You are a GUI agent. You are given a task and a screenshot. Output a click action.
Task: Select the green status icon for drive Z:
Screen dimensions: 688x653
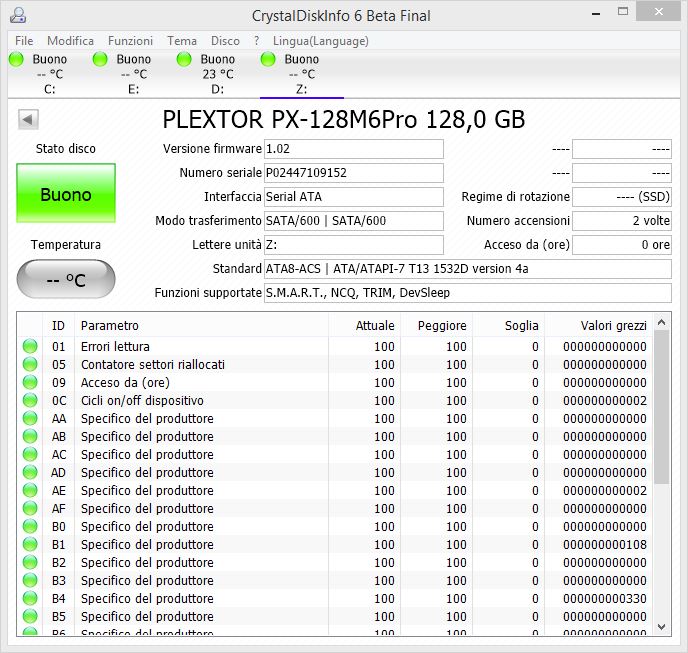(x=268, y=60)
